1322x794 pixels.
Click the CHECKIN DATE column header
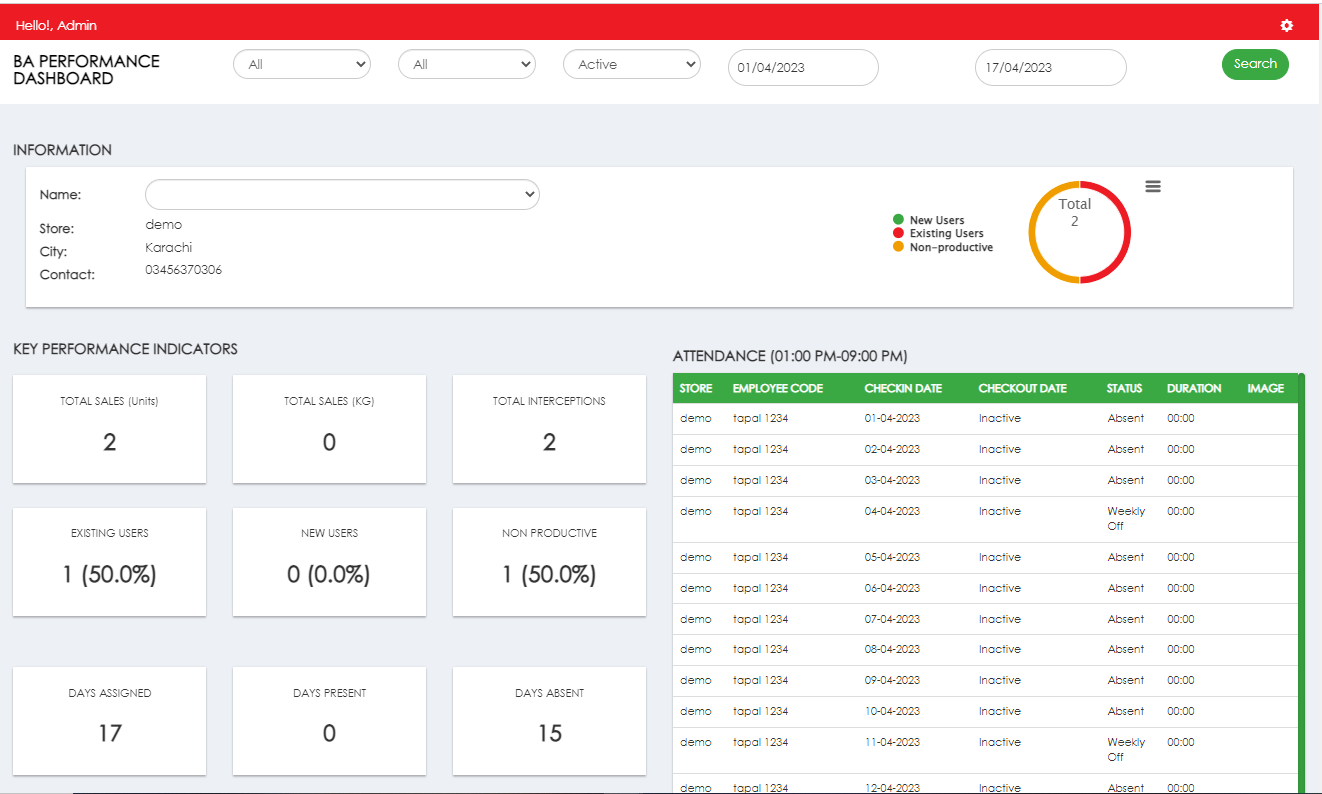[903, 388]
